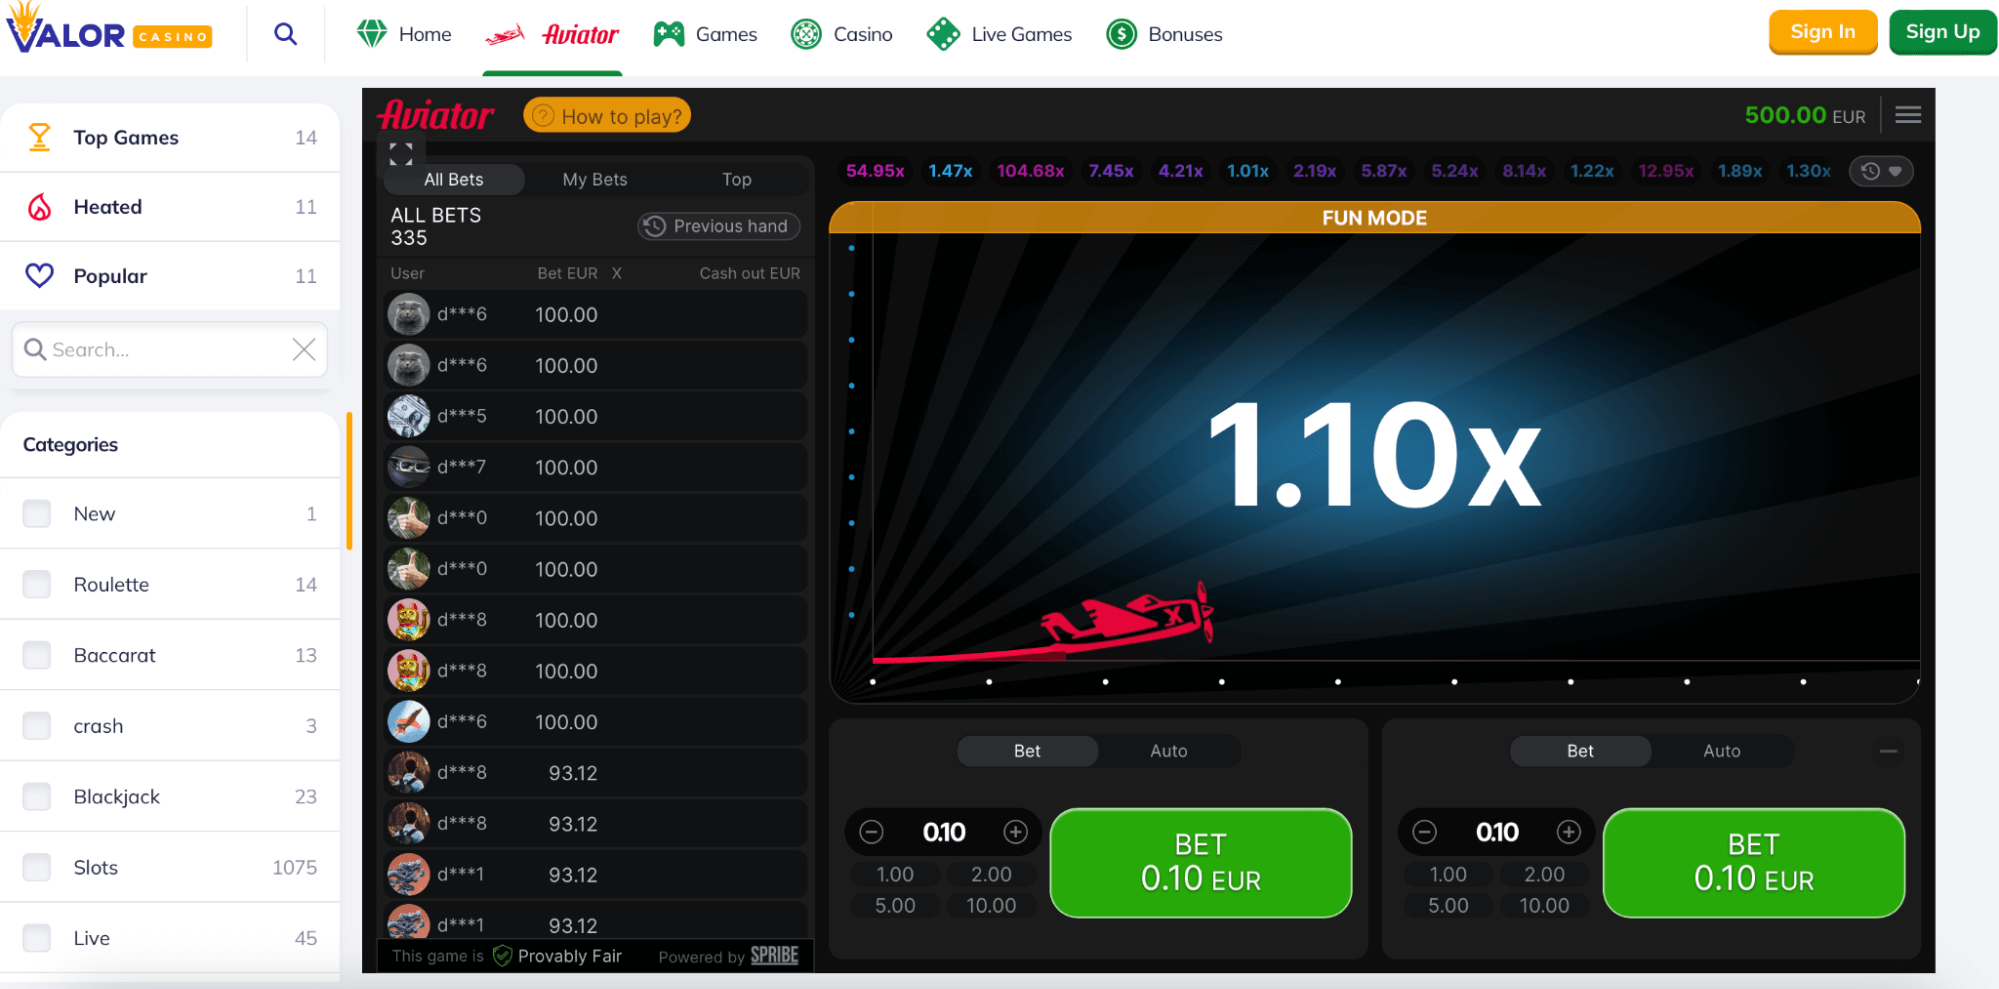Click How to play? button
The height and width of the screenshot is (989, 1999).
pos(607,116)
